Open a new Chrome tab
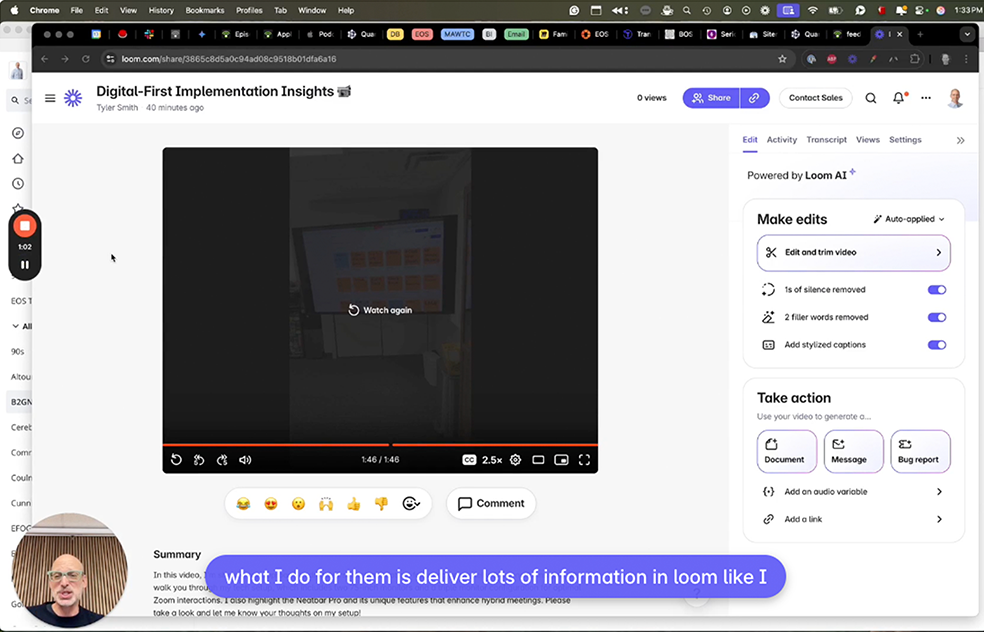The width and height of the screenshot is (984, 632). click(920, 35)
